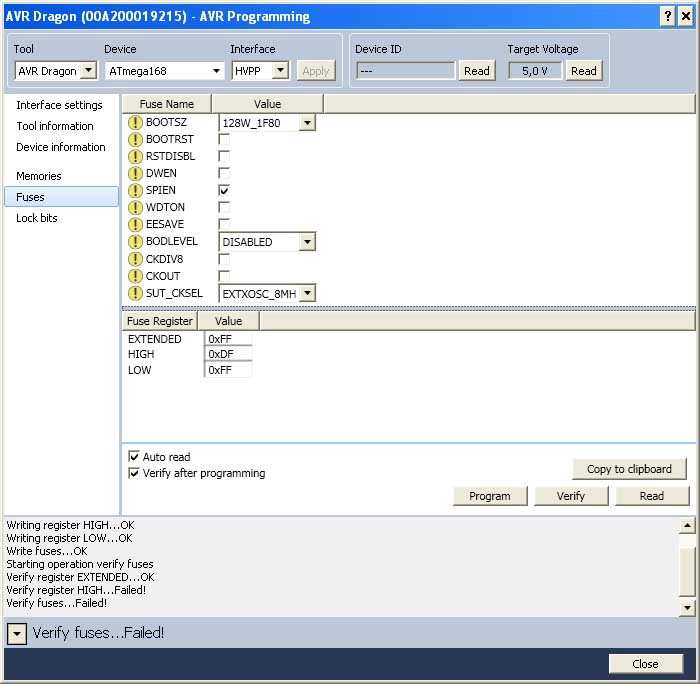Open the Tool dropdown showing AVR Dragon
The image size is (700, 684).
click(x=89, y=70)
